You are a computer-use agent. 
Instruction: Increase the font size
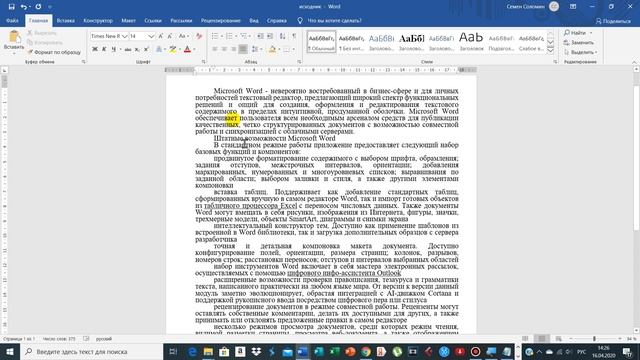pyautogui.click(x=161, y=36)
